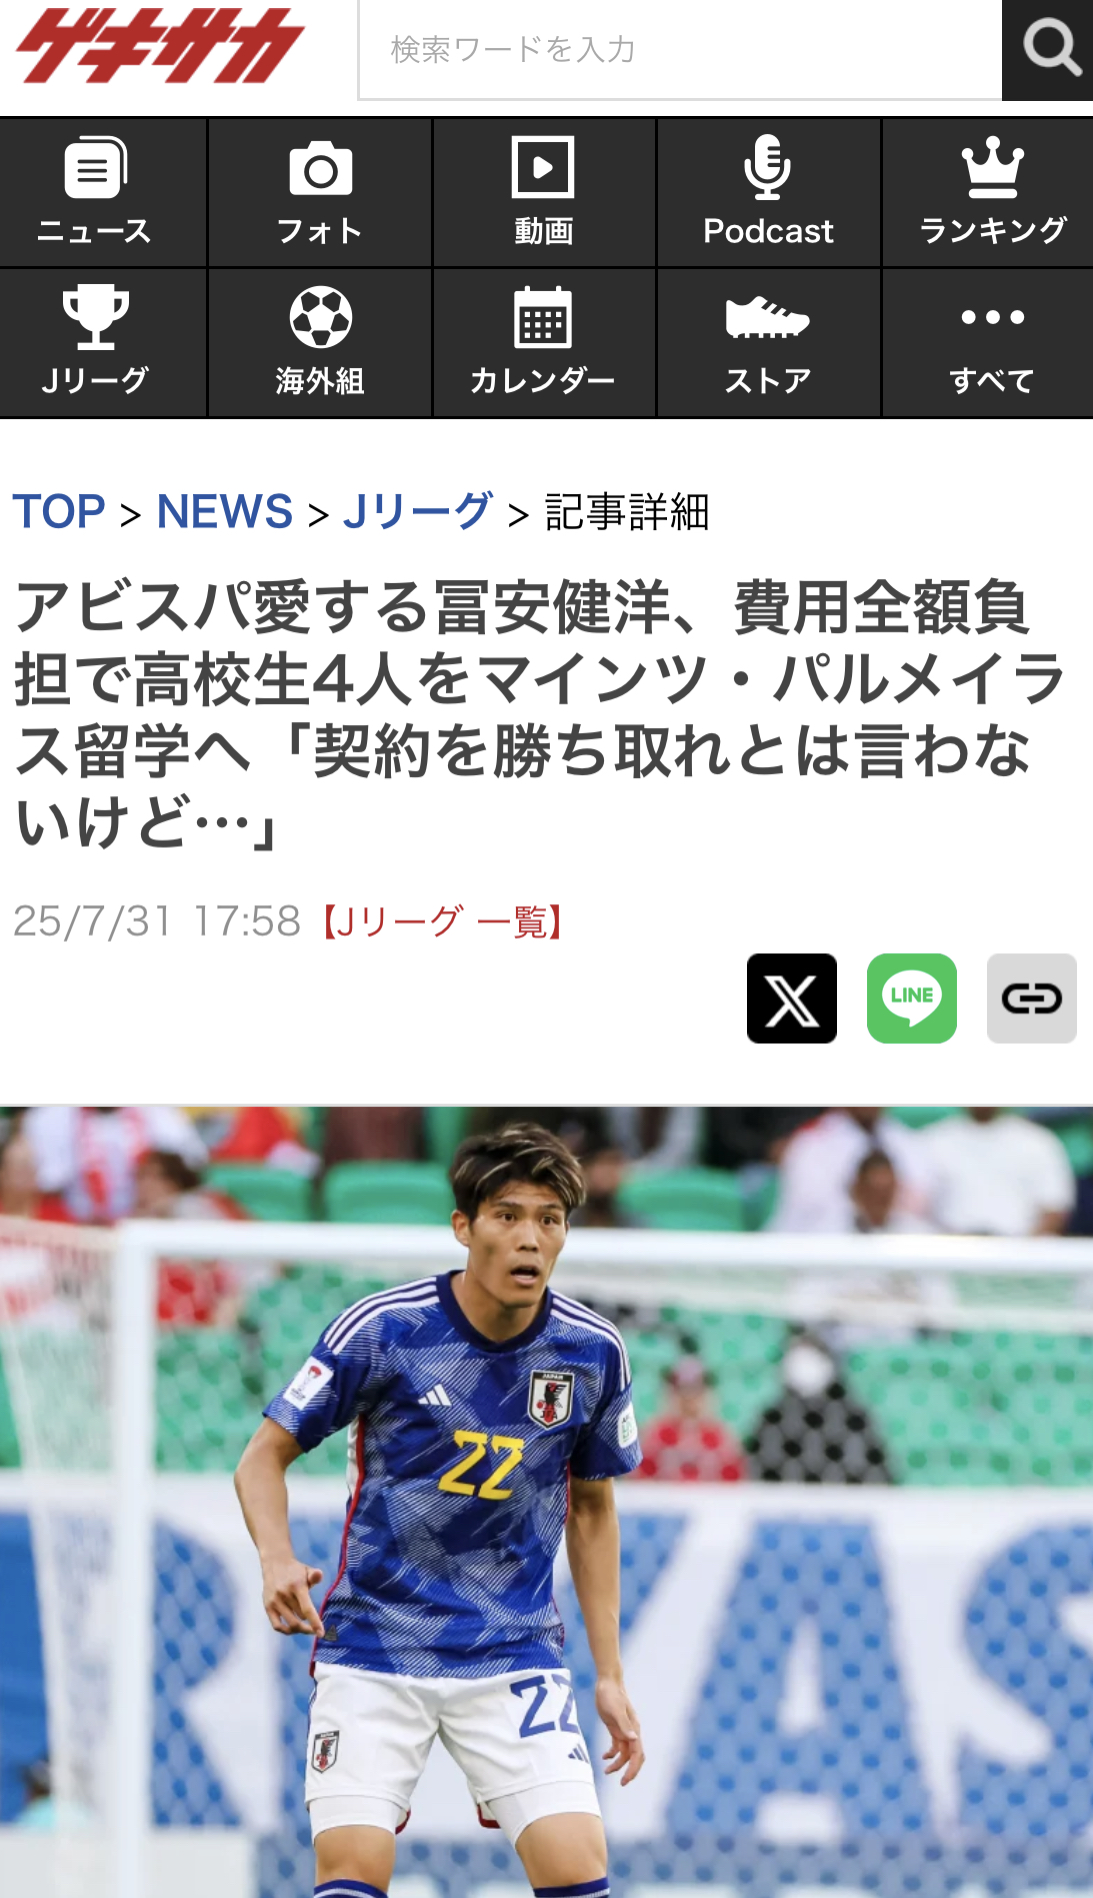The height and width of the screenshot is (1898, 1093).
Task: Click the magnifier search icon
Action: tap(1048, 49)
